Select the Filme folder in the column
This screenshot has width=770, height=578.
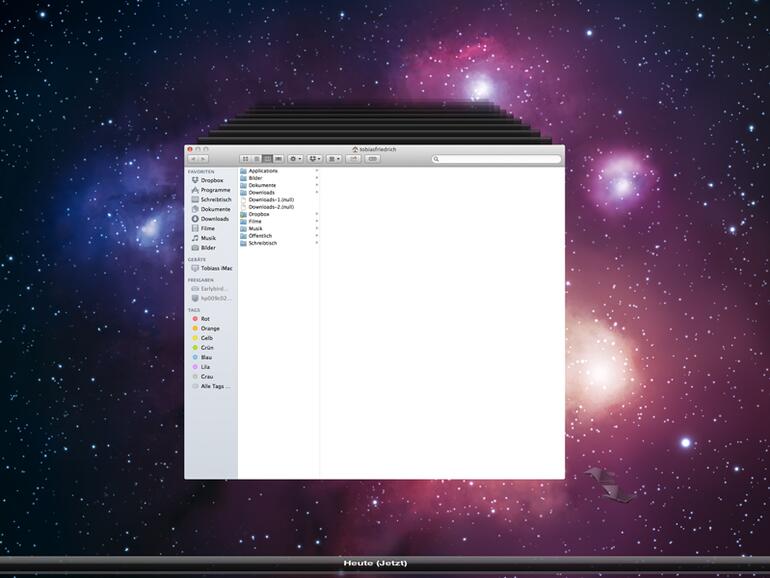(x=279, y=221)
